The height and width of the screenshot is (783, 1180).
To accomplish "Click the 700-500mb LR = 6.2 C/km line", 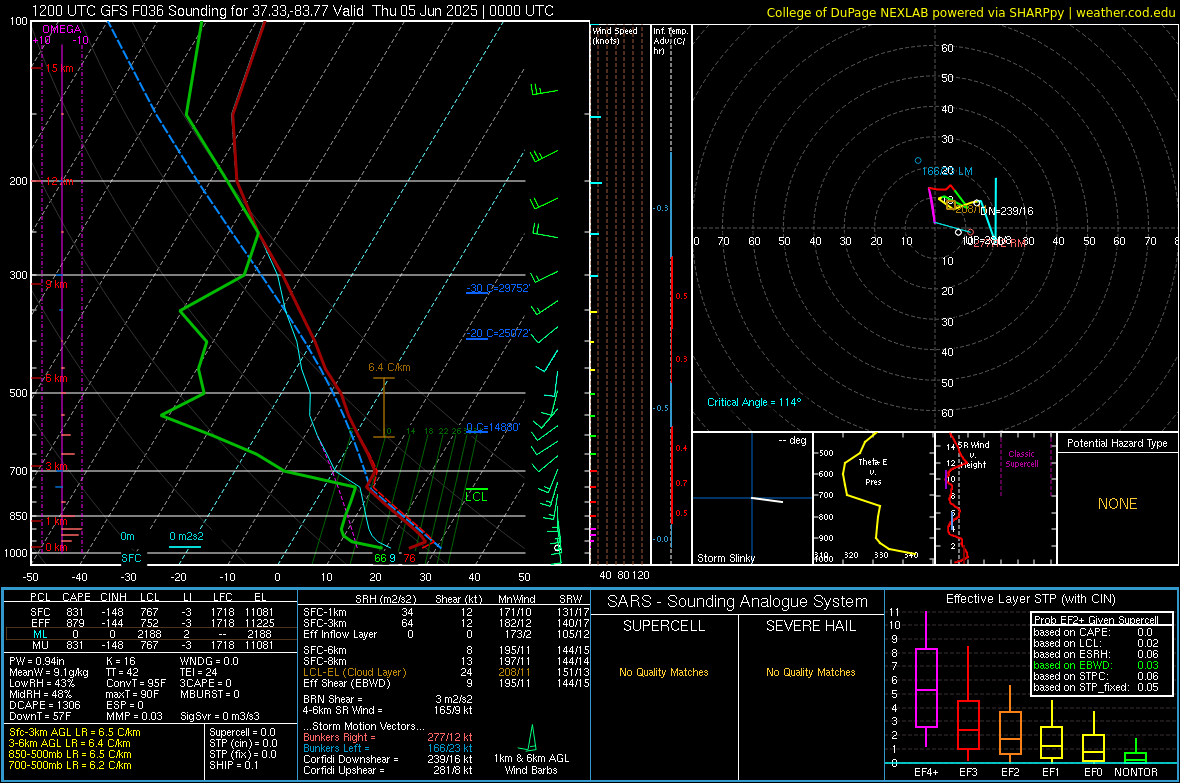I will coord(70,765).
